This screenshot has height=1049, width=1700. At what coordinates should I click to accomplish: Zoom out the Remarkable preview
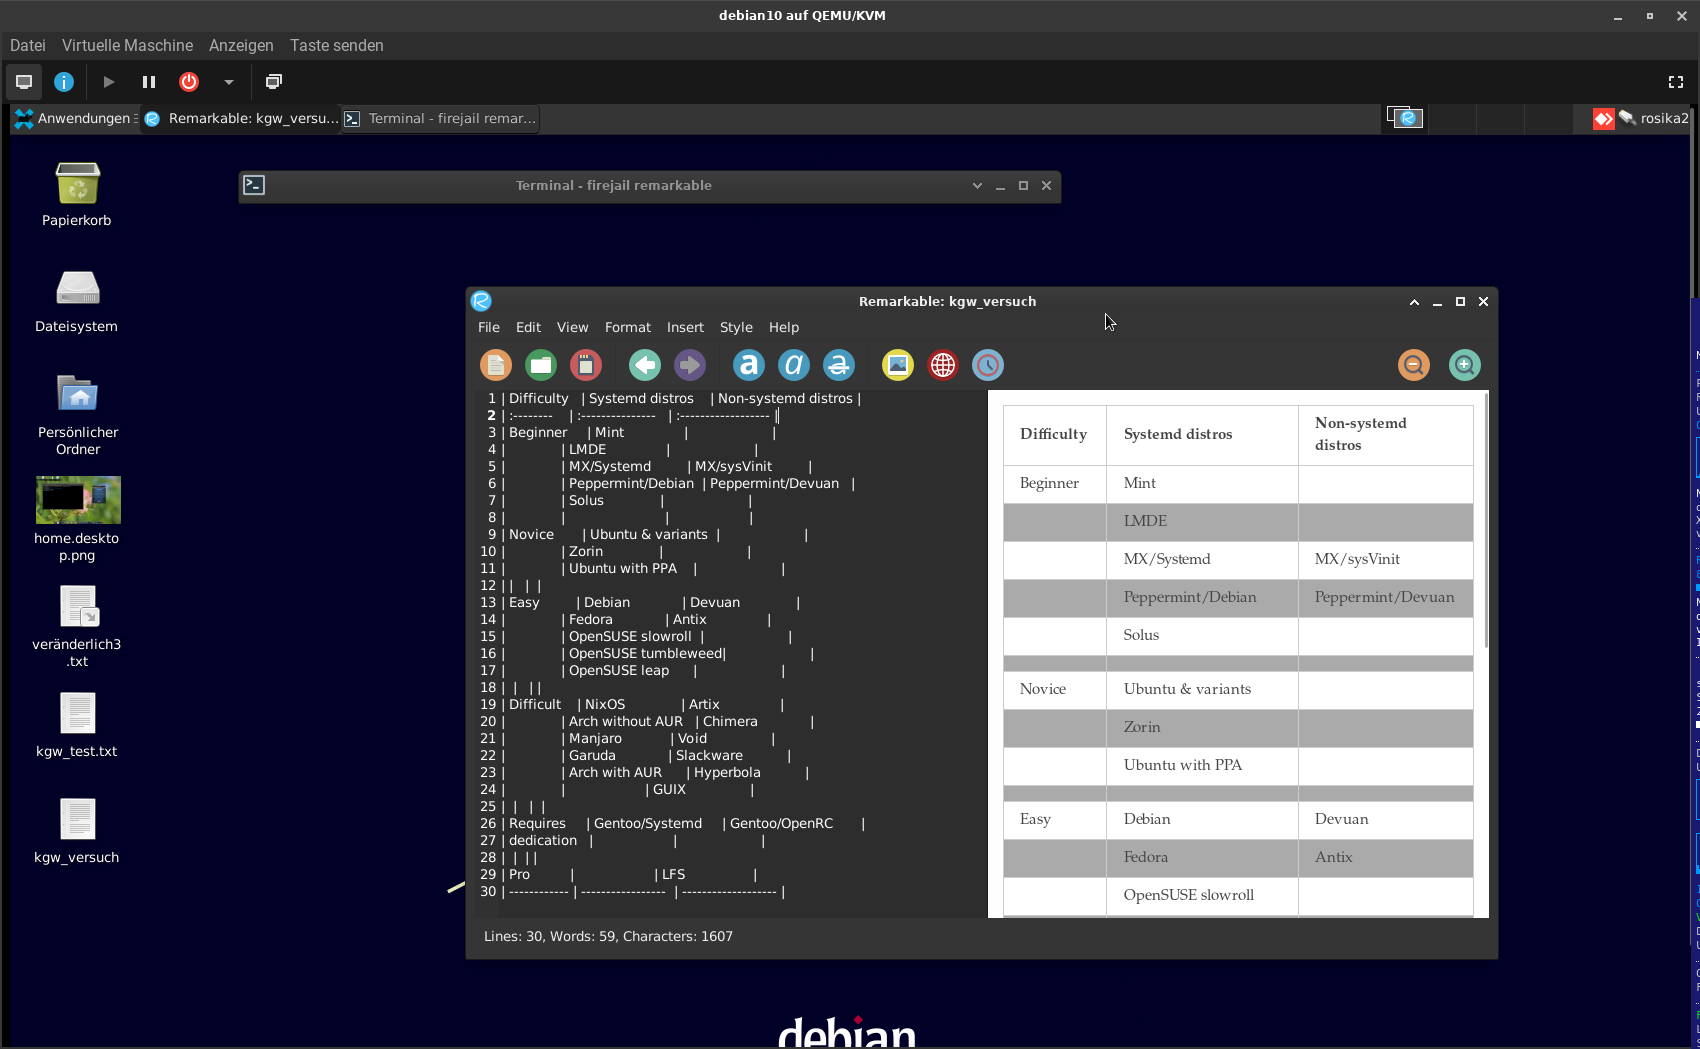(1414, 365)
